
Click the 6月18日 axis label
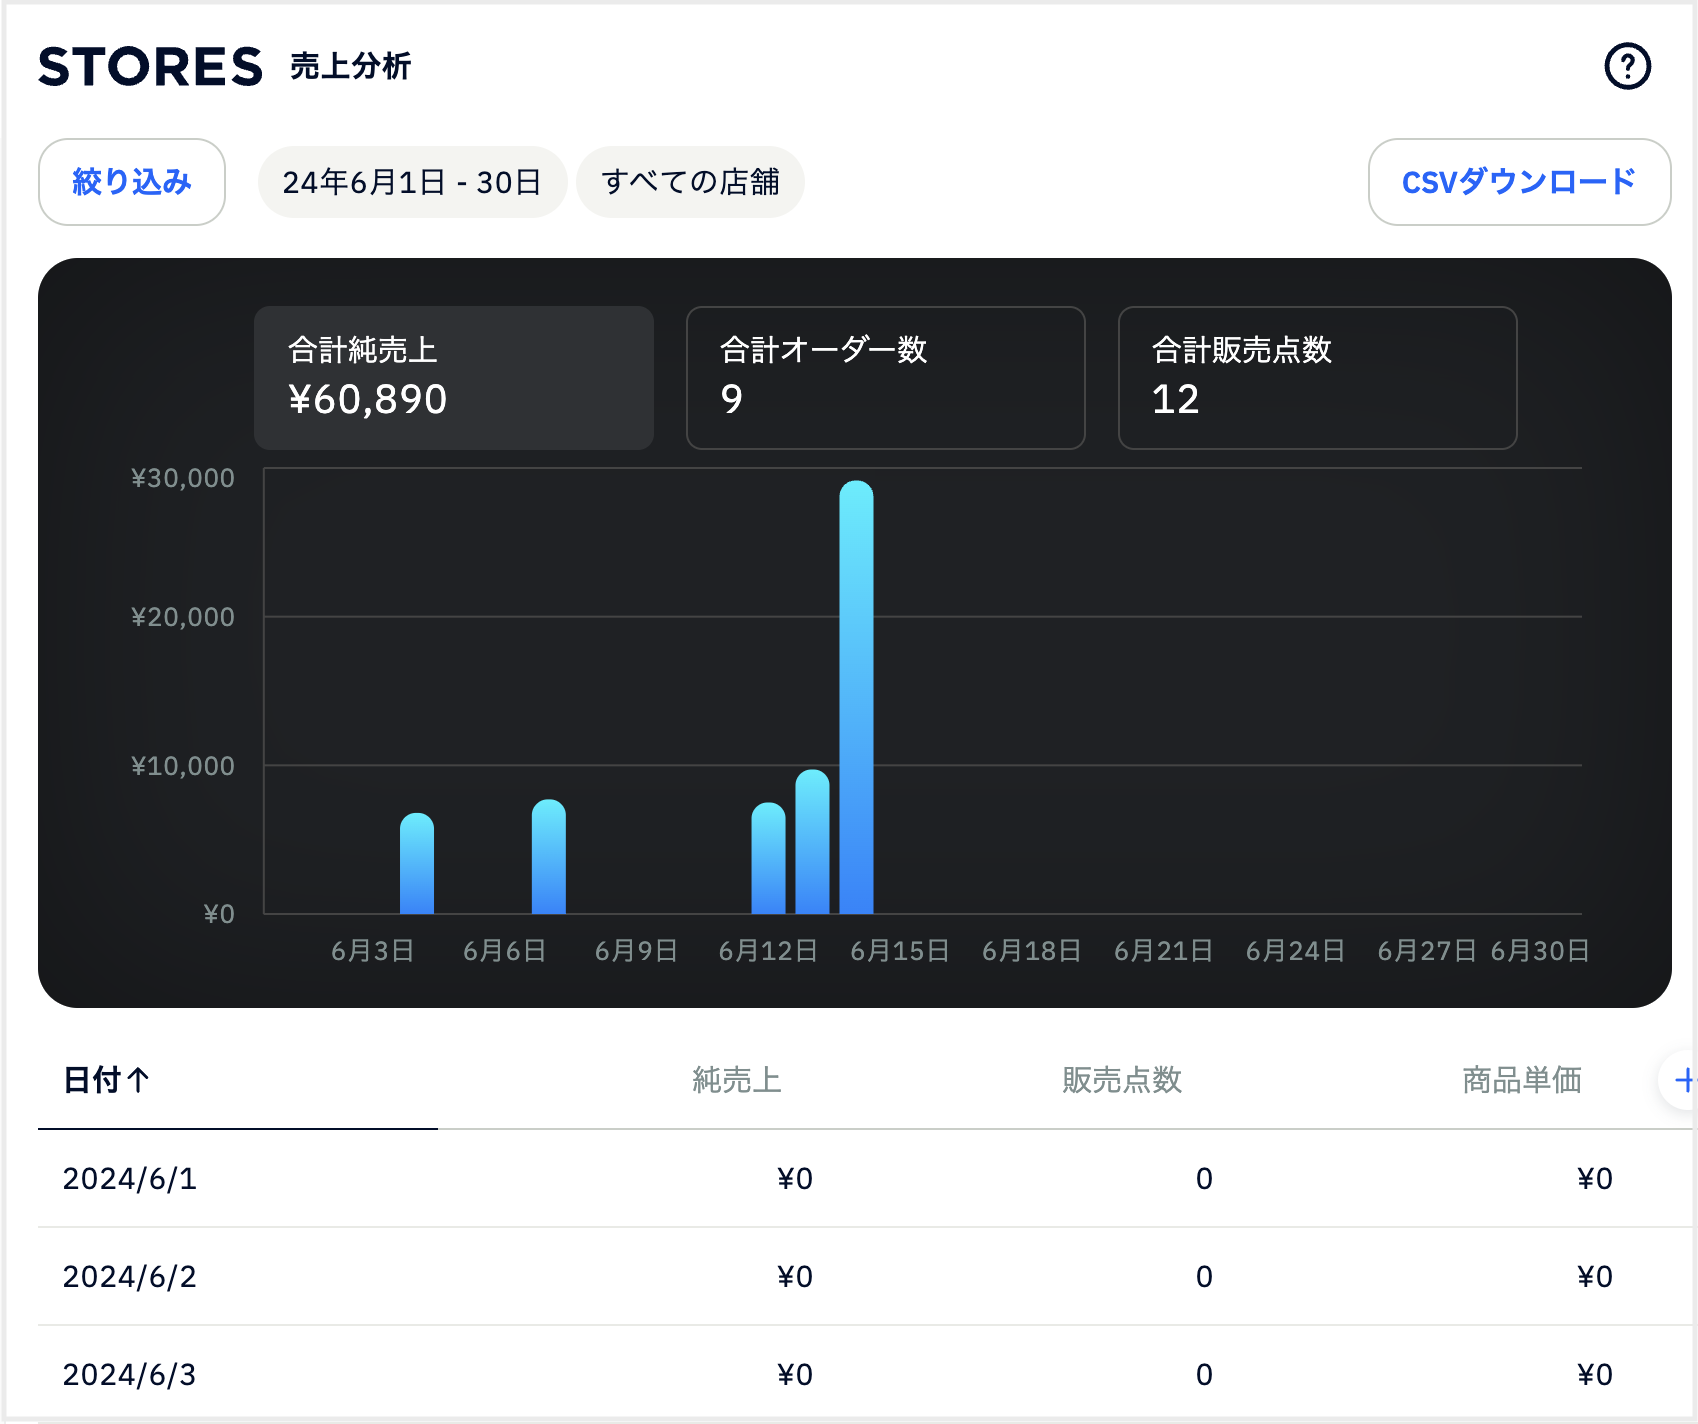1031,951
